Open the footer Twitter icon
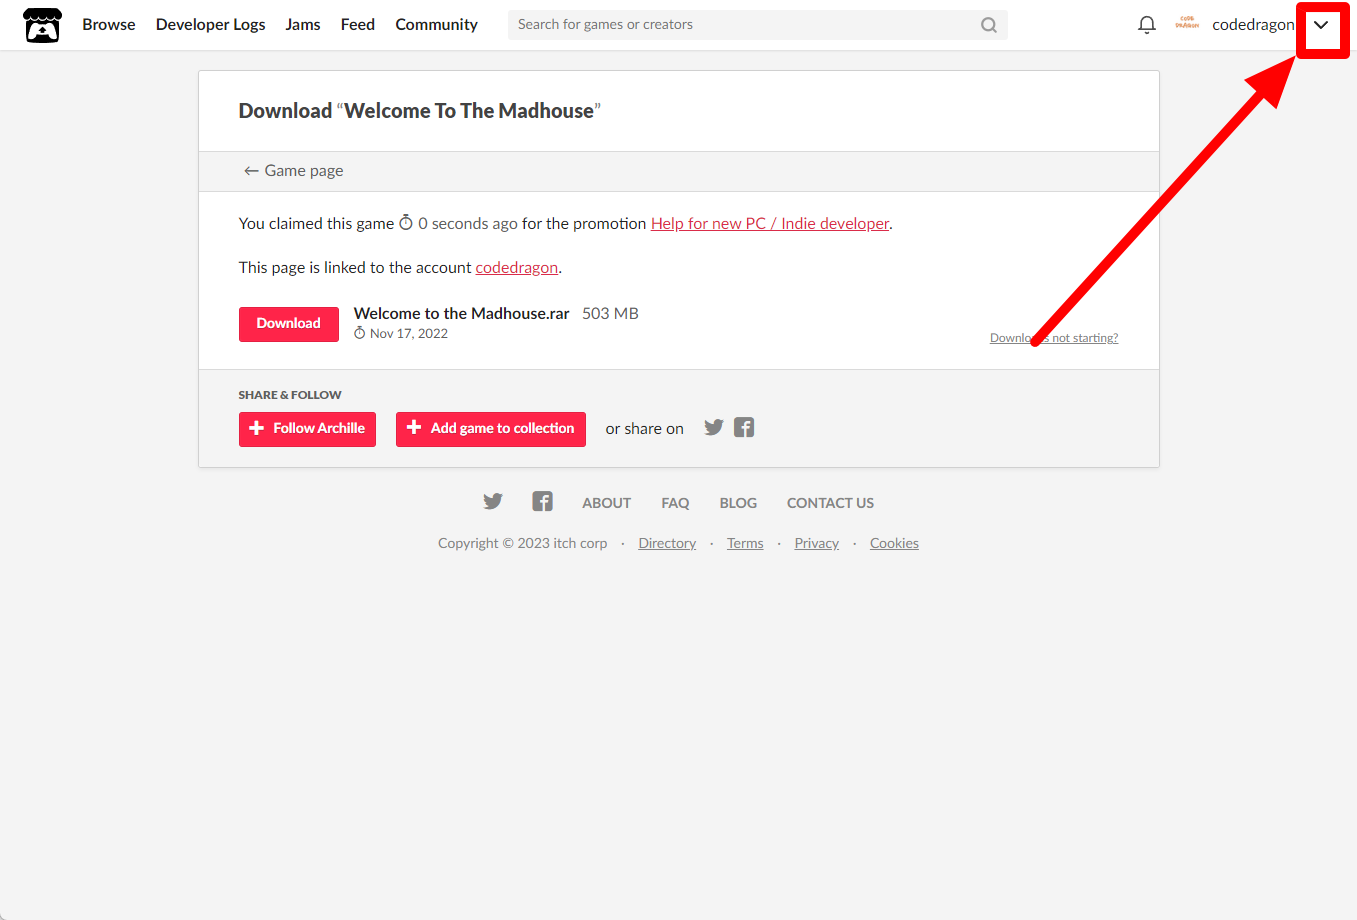1357x920 pixels. coord(493,502)
